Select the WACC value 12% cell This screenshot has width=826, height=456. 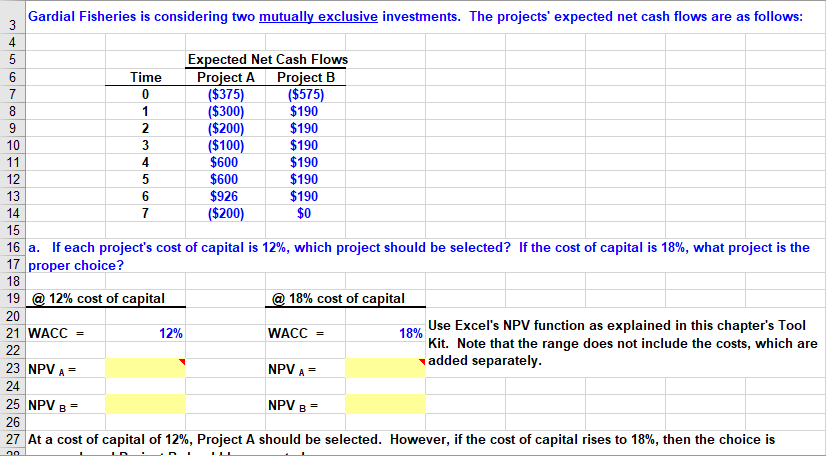(145, 333)
